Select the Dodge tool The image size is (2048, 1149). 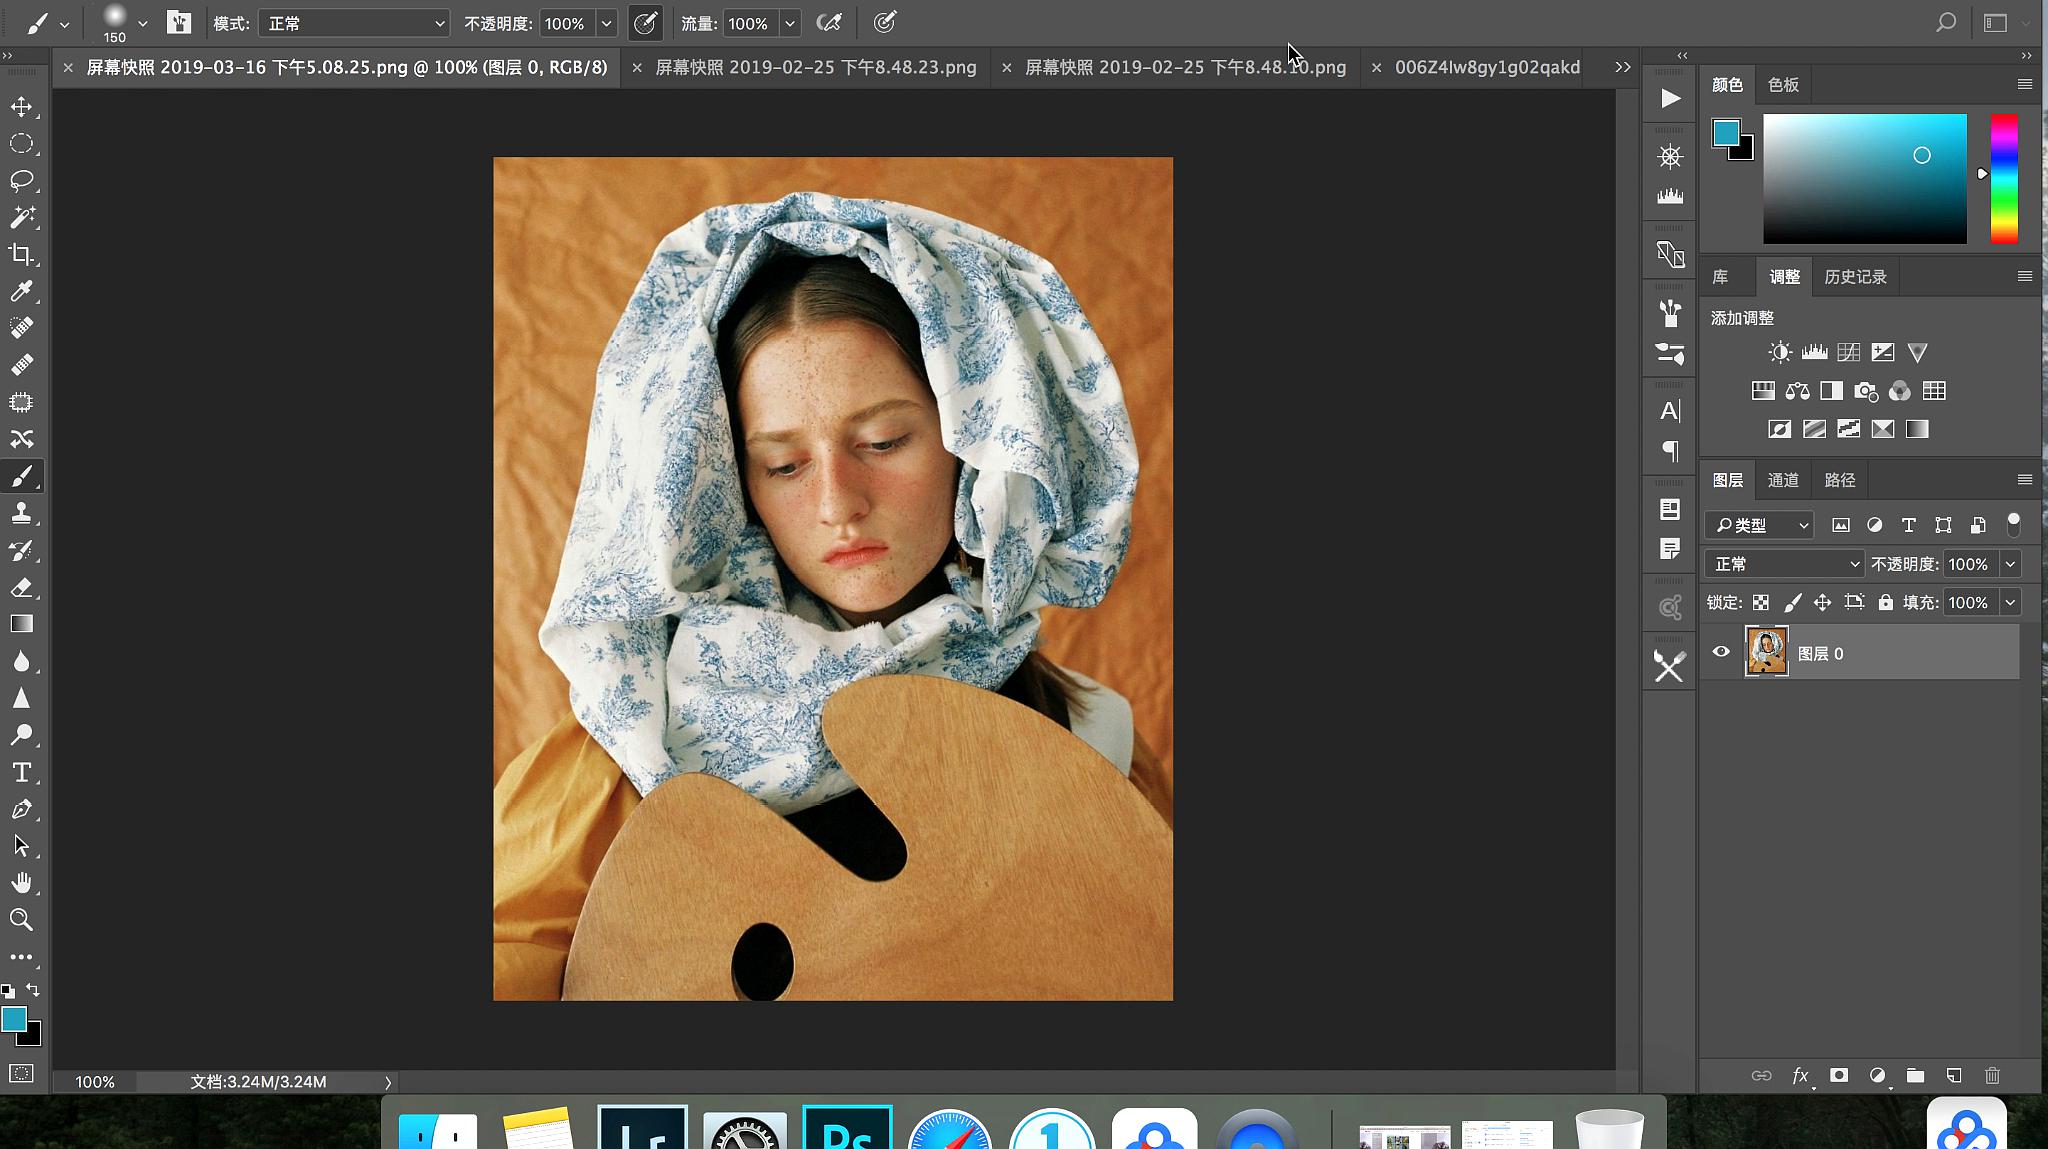pos(21,735)
